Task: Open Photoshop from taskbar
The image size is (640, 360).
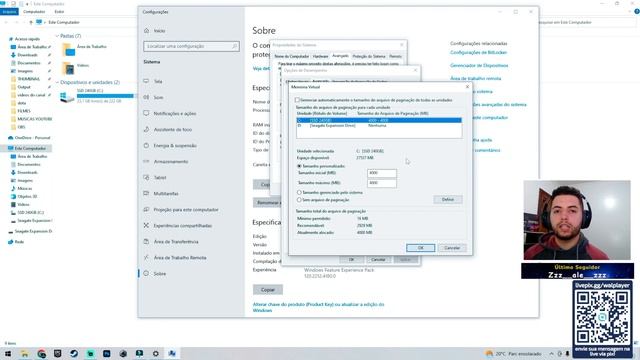Action: (x=107, y=353)
